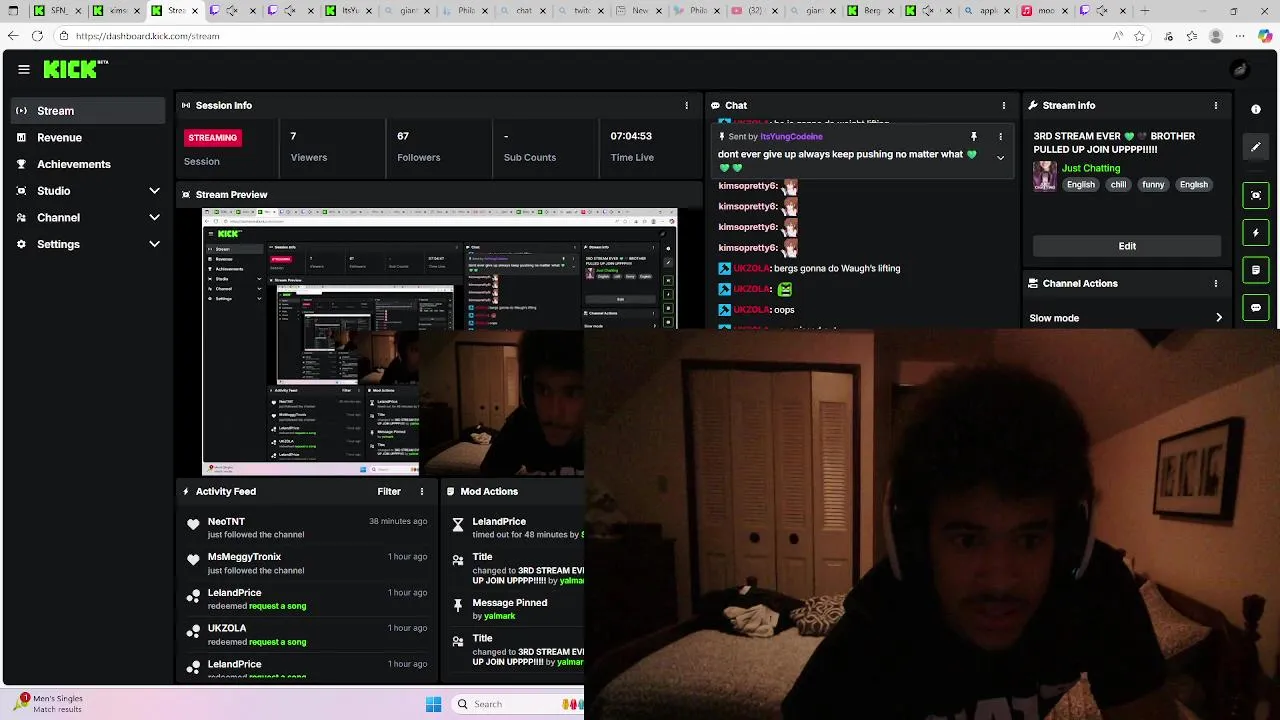This screenshot has height=720, width=1280.
Task: Click the profile avatar in top right of Kick header
Action: tap(1240, 69)
